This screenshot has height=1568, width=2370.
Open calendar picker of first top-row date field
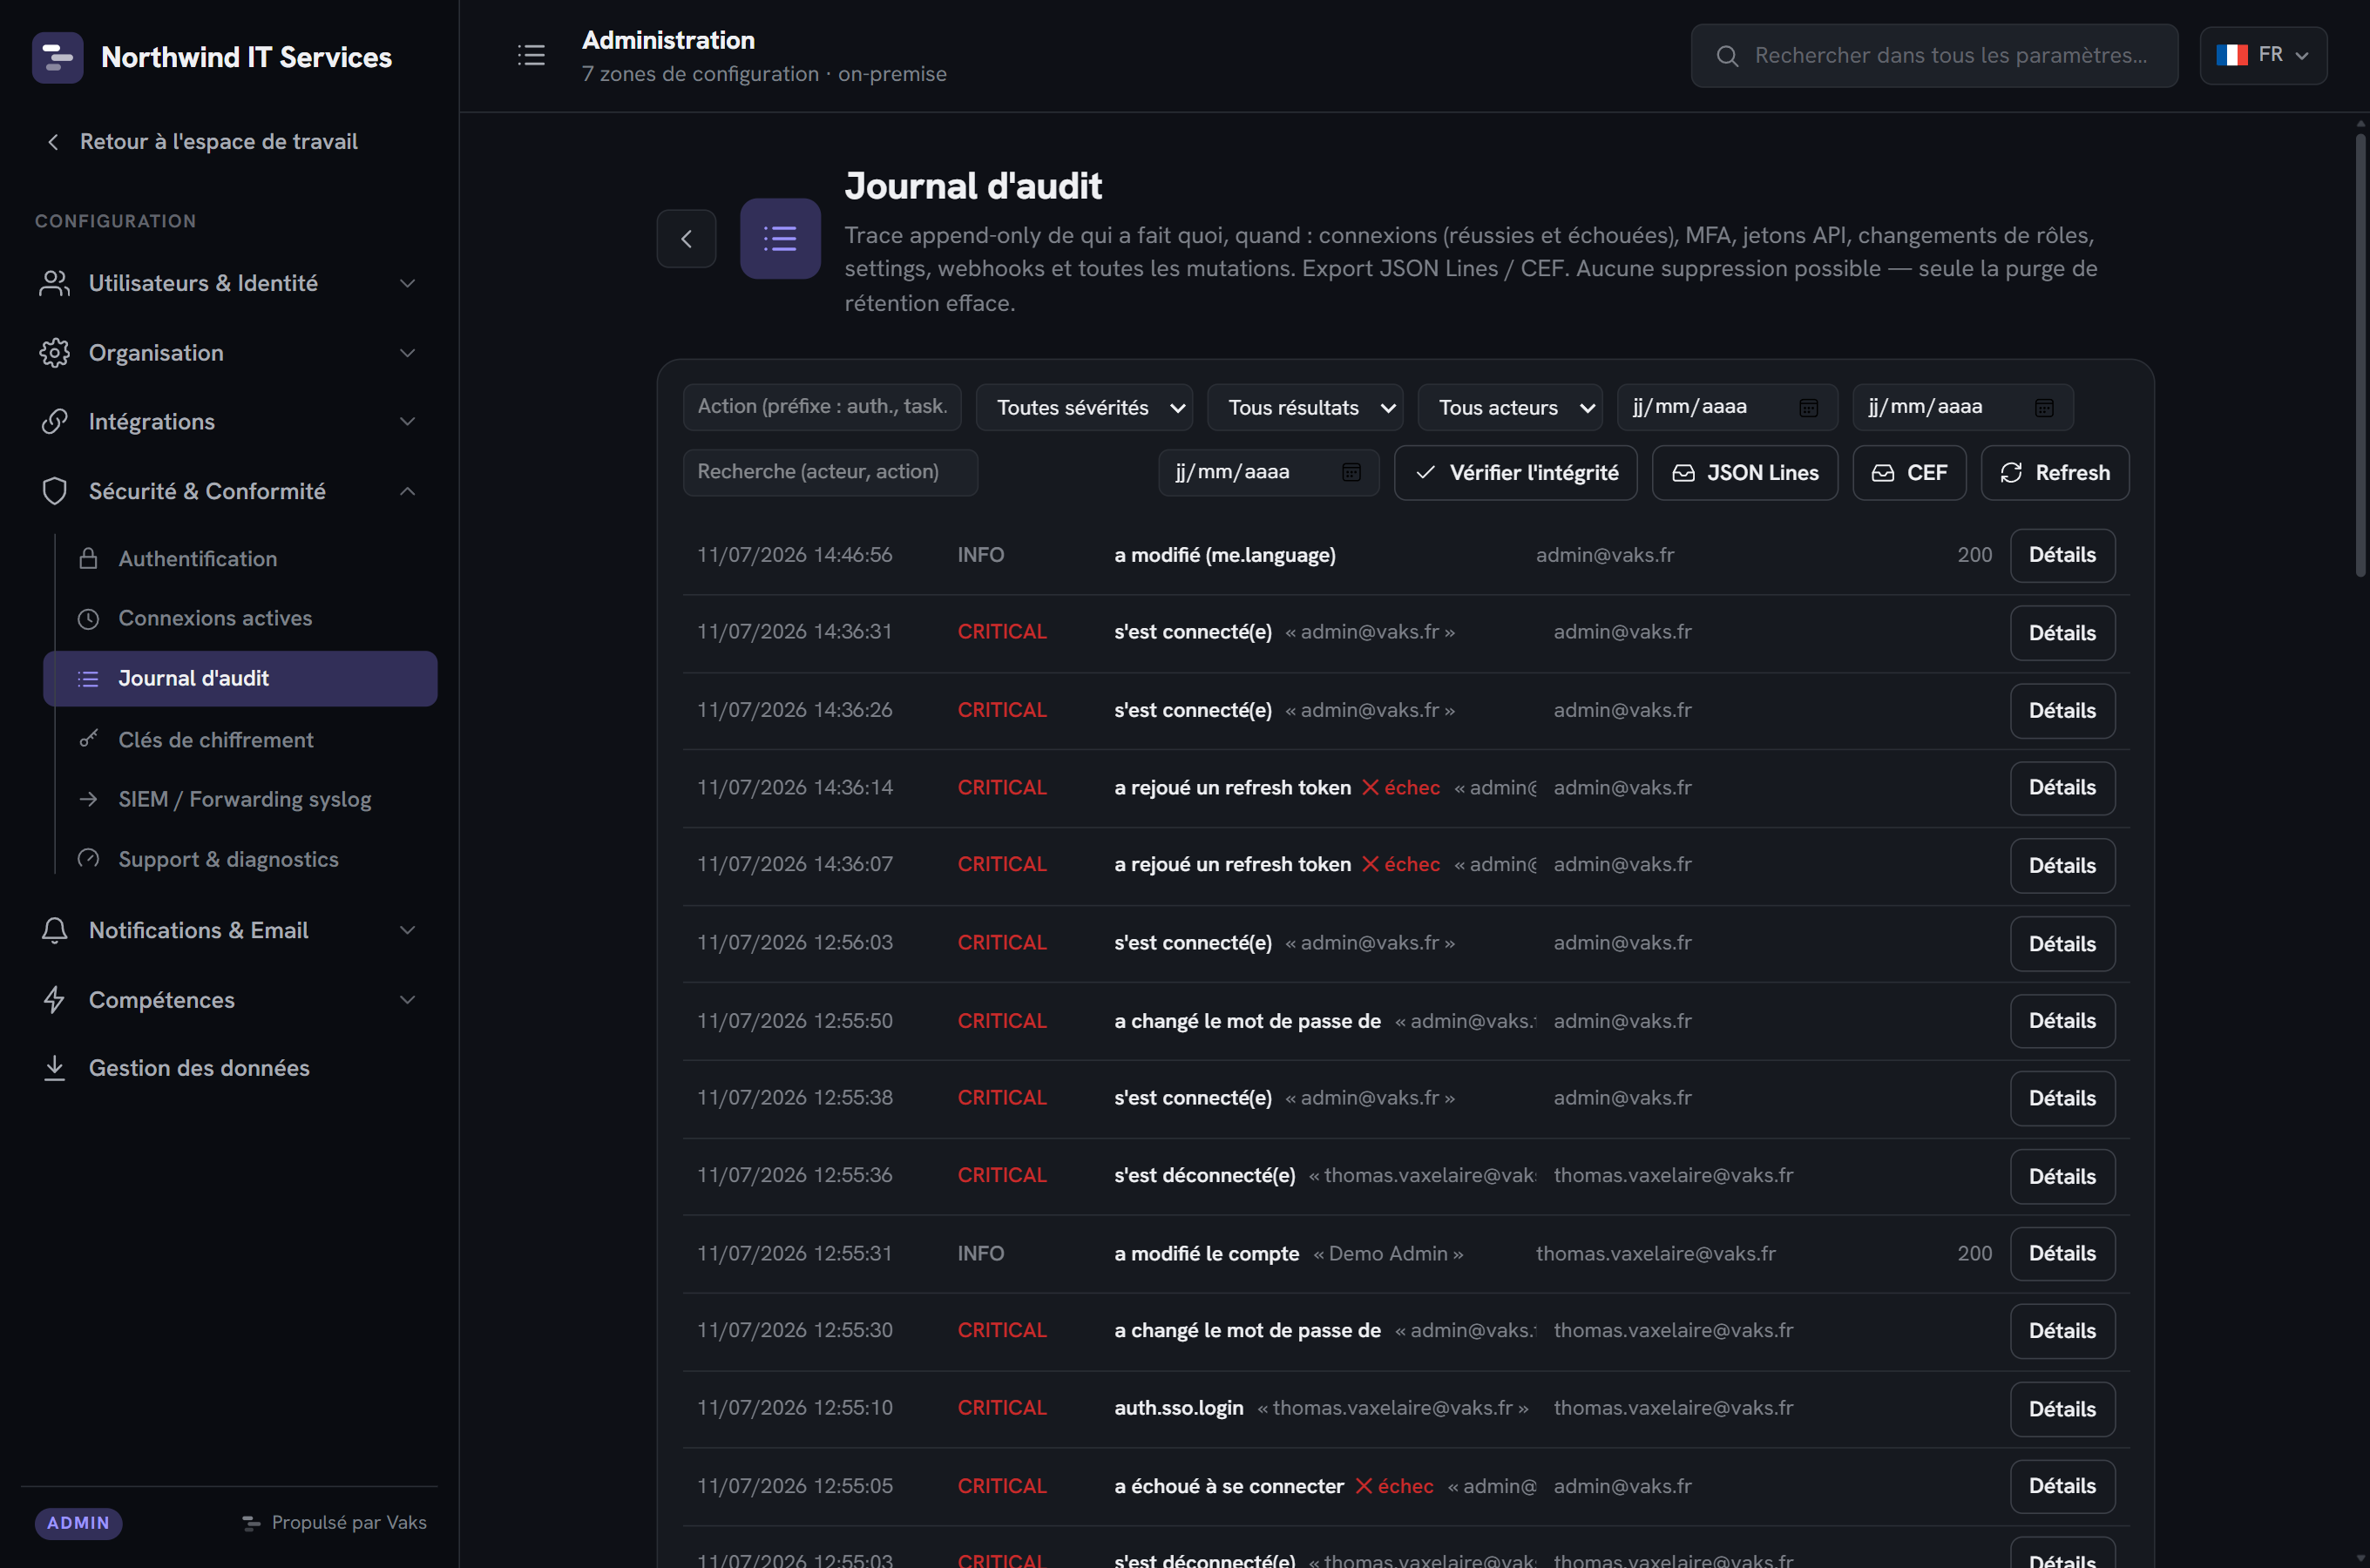(x=1808, y=408)
